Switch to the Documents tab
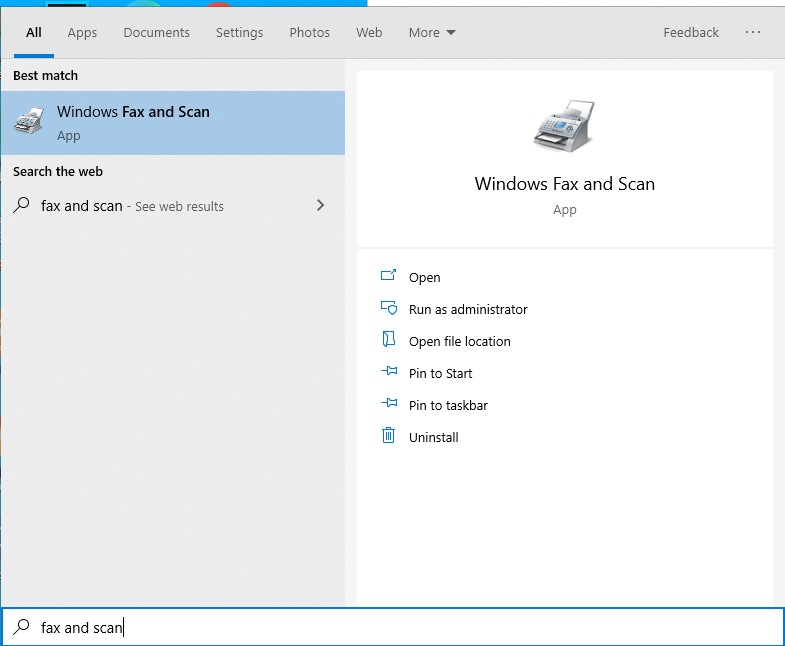 coord(156,33)
